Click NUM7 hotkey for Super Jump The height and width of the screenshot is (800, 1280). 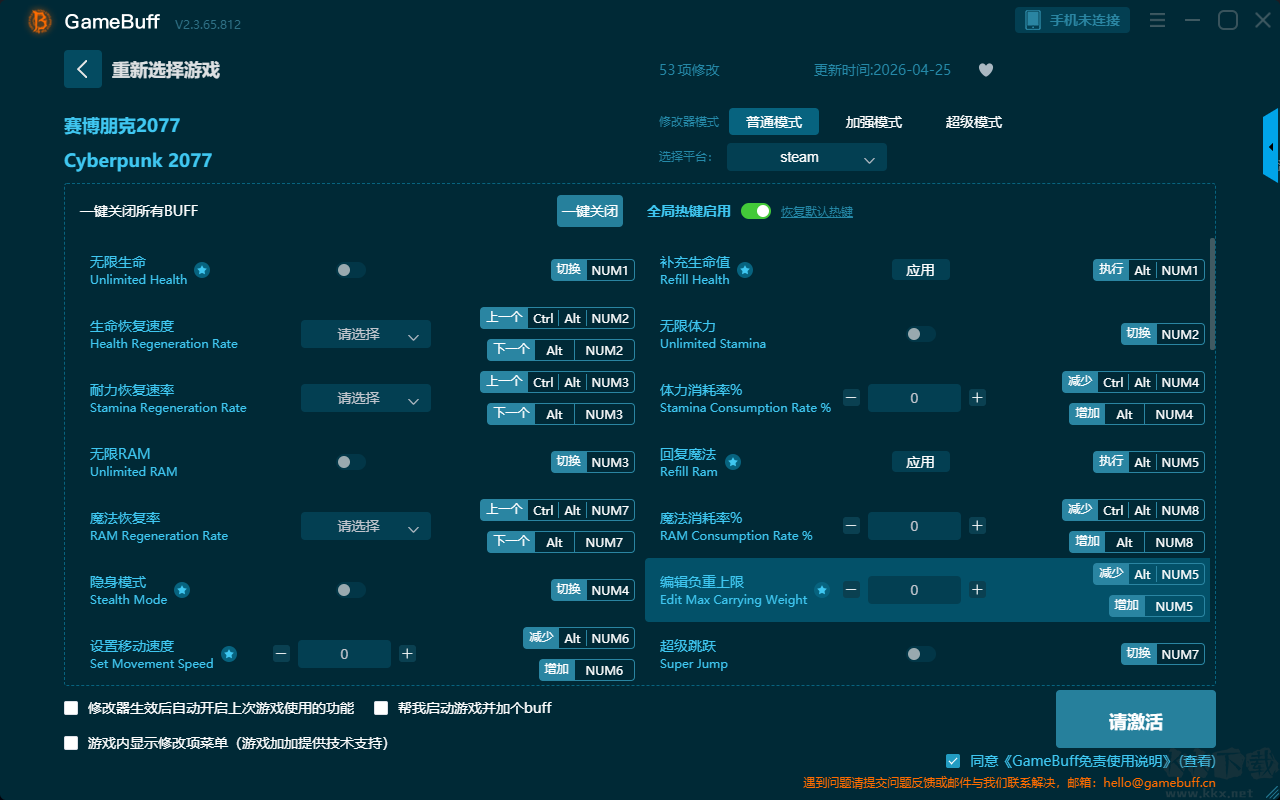point(1163,654)
